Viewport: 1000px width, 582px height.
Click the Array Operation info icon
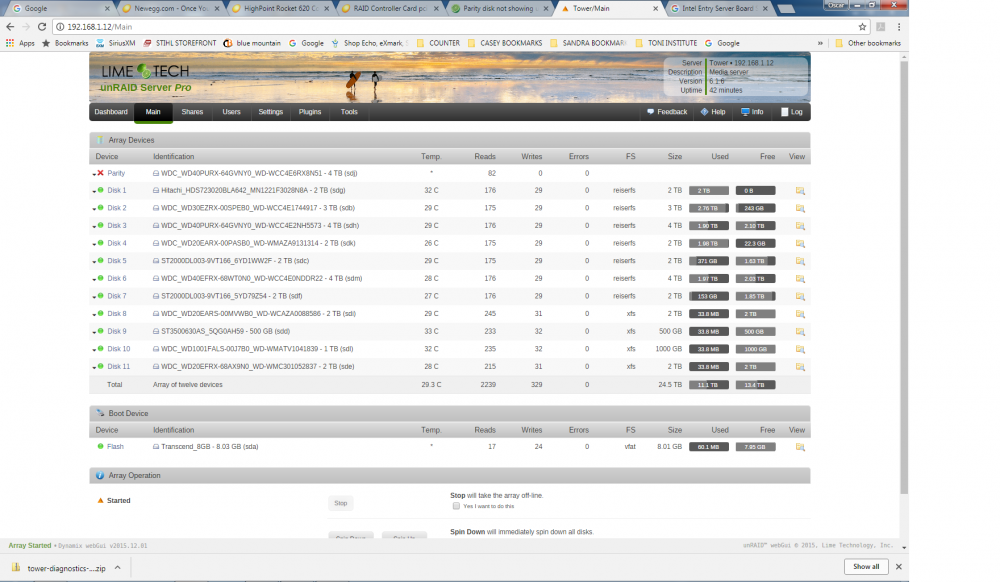99,476
